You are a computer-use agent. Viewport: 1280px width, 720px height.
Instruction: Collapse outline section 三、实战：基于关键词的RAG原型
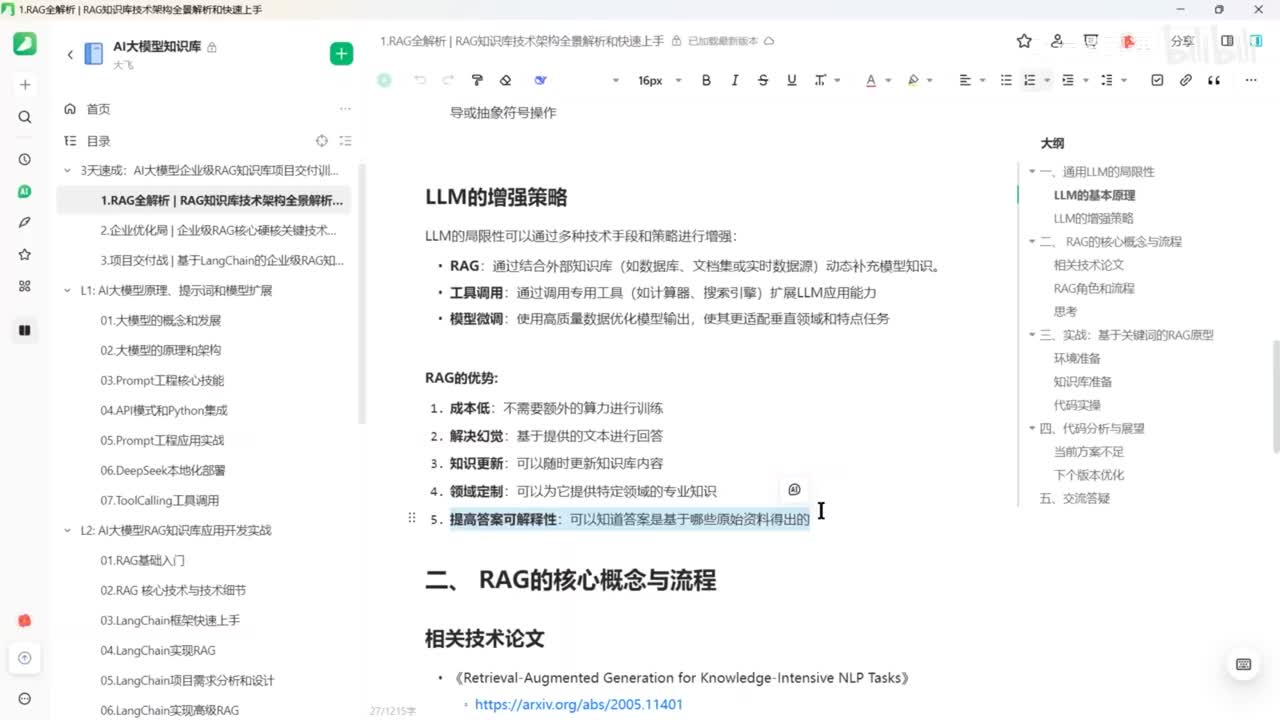(1032, 335)
